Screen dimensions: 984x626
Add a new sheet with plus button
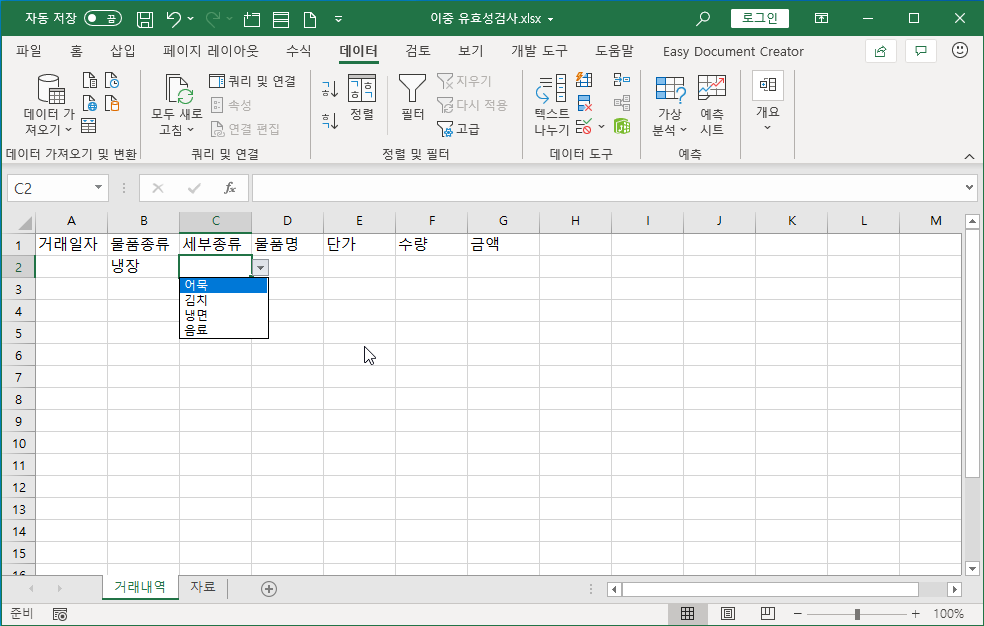[x=269, y=588]
